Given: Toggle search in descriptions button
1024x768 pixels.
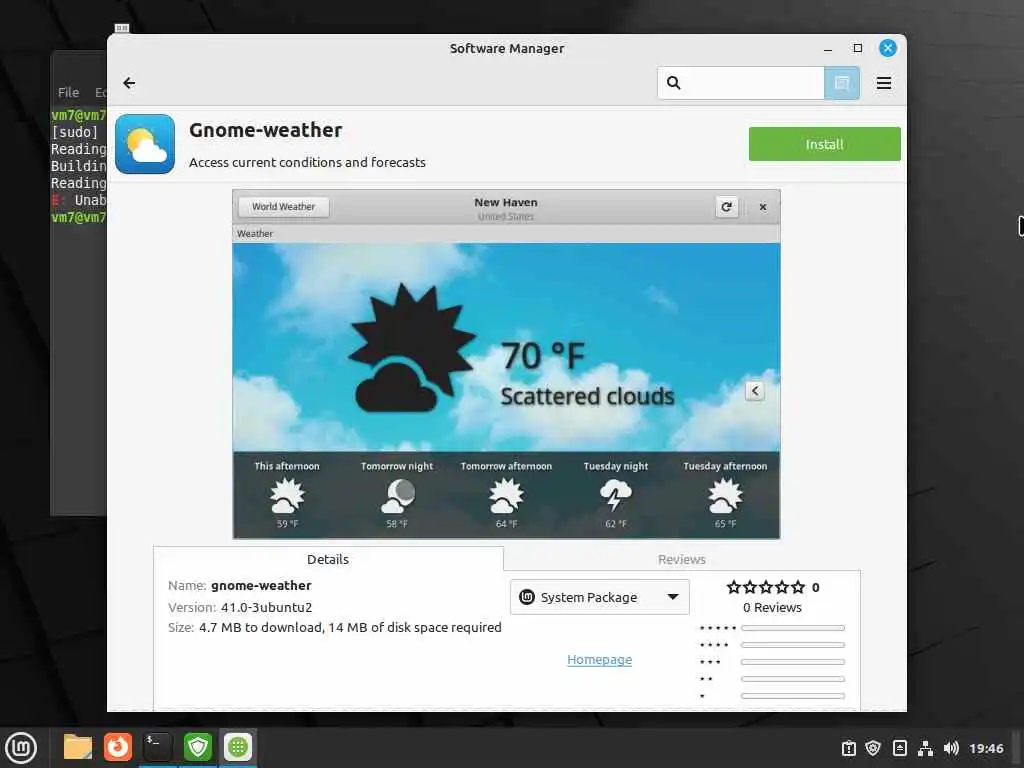Looking at the screenshot, I should [x=841, y=83].
